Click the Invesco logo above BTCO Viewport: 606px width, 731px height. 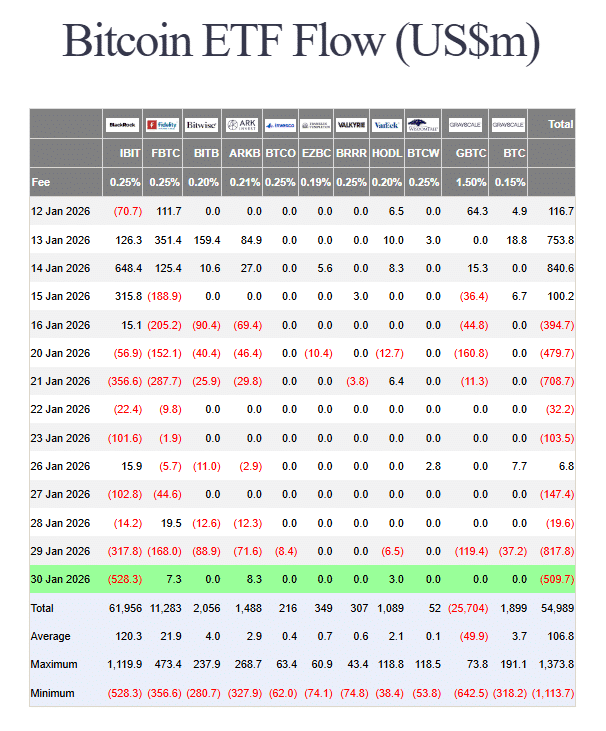281,125
